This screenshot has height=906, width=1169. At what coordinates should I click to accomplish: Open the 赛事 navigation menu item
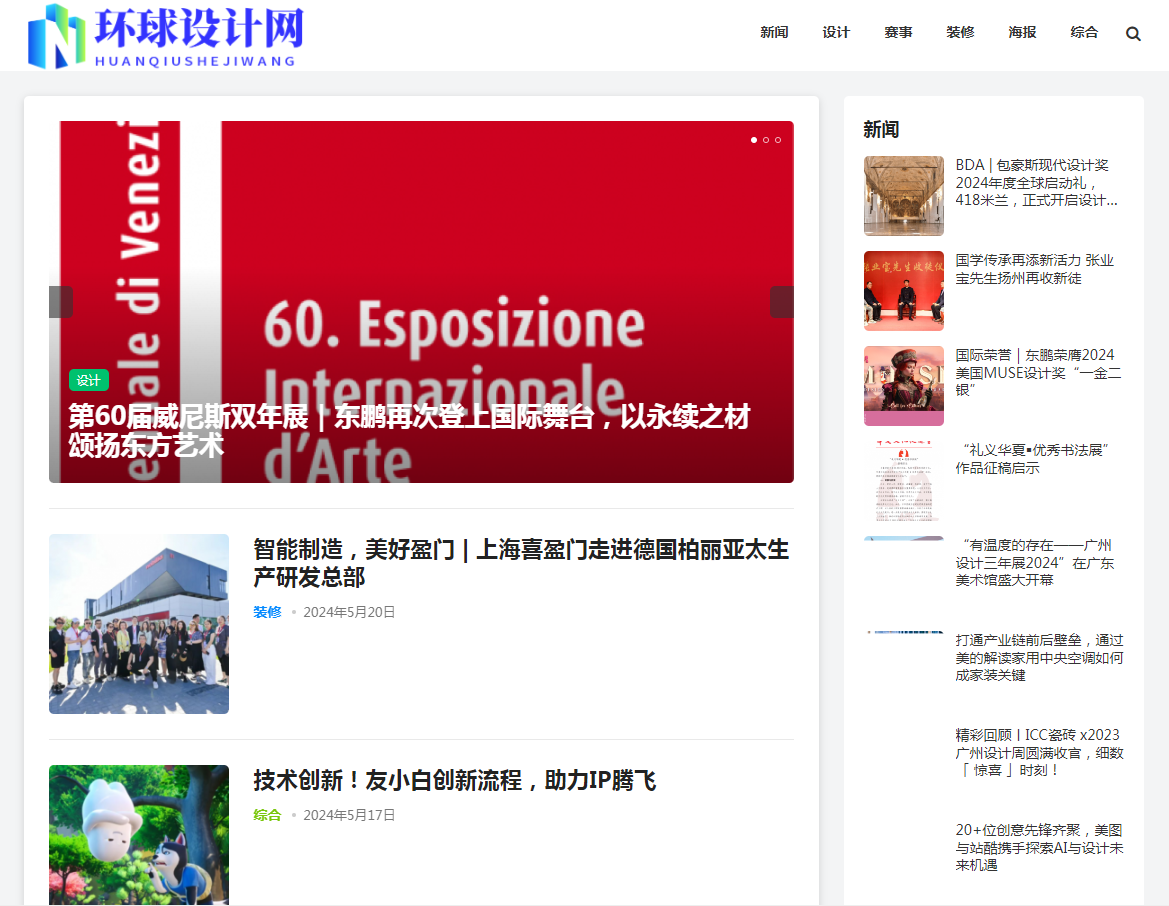point(898,32)
